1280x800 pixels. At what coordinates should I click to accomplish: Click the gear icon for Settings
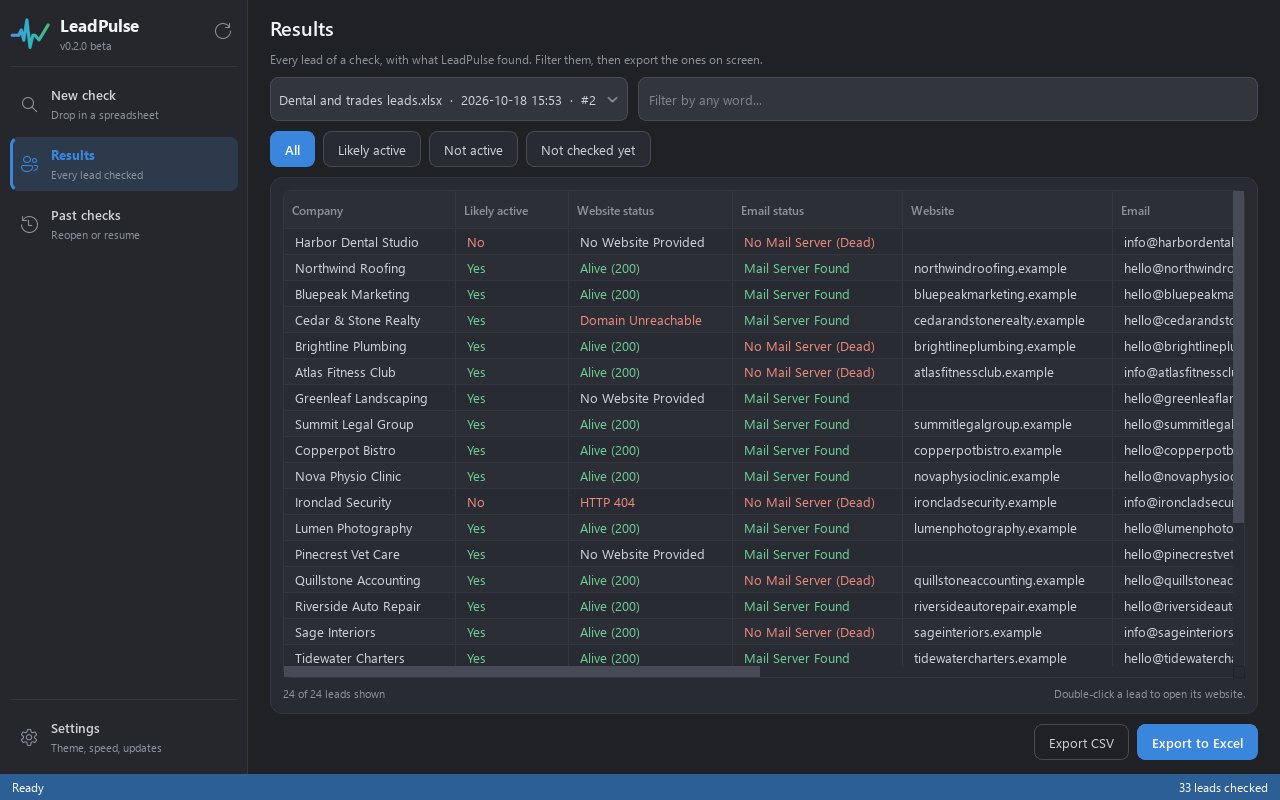coord(29,737)
